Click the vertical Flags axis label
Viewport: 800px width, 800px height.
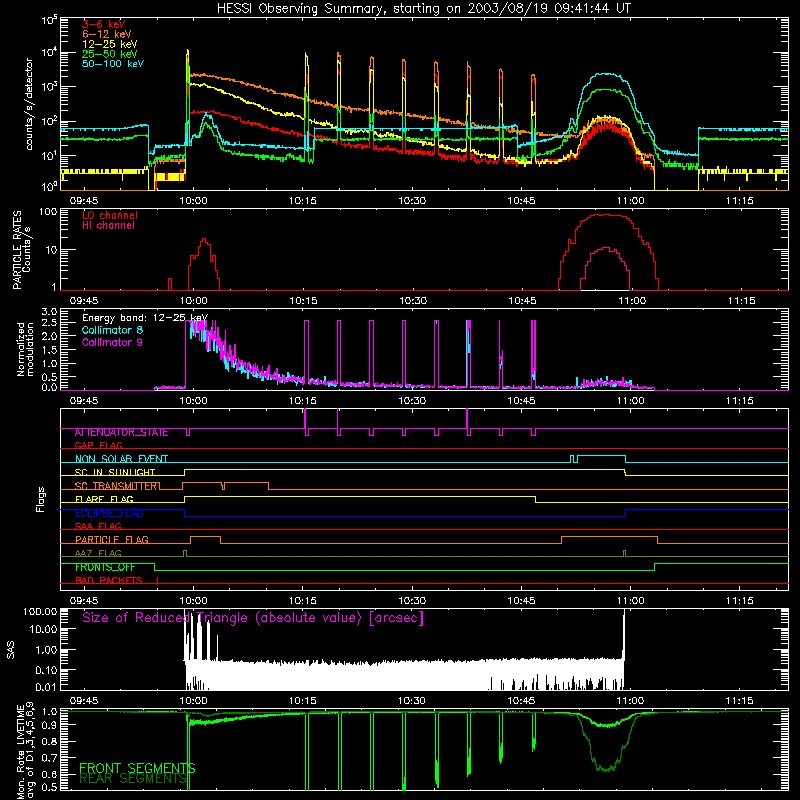tap(41, 500)
